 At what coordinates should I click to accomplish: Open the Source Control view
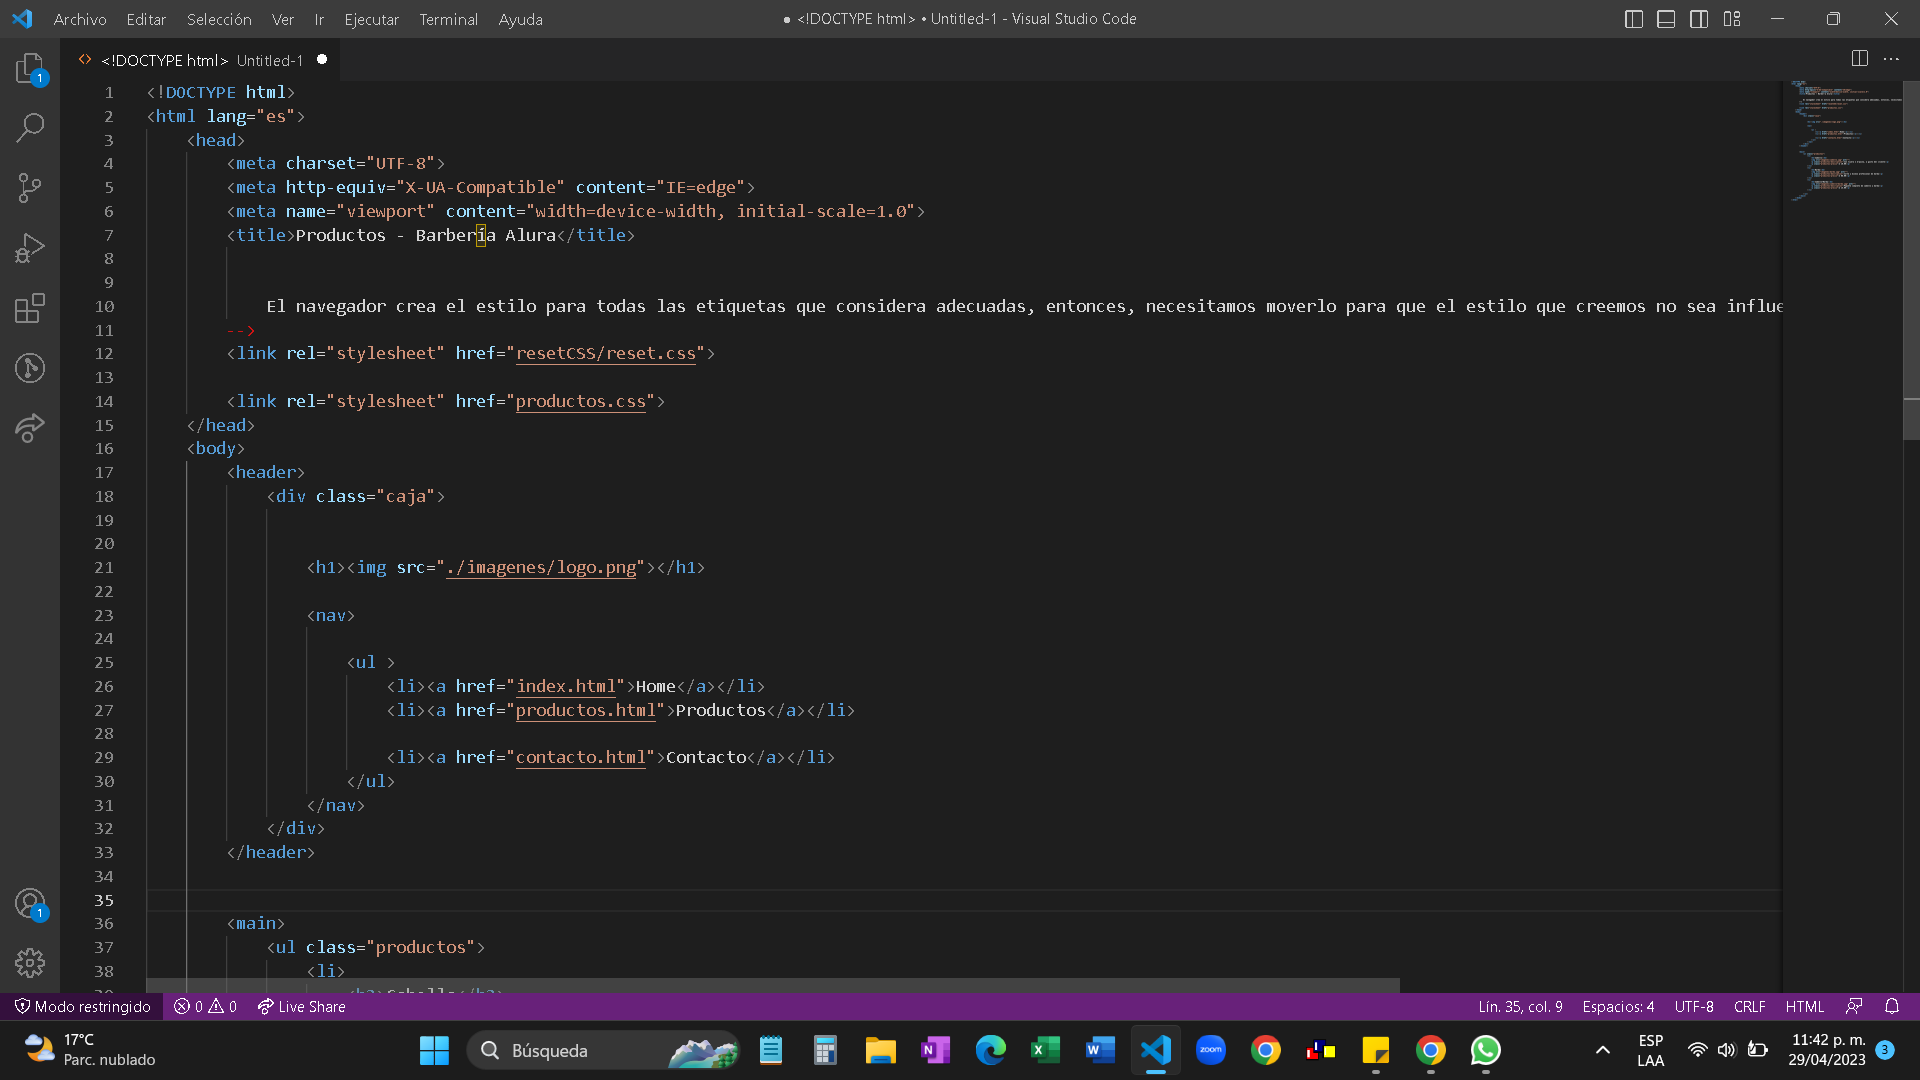click(30, 187)
